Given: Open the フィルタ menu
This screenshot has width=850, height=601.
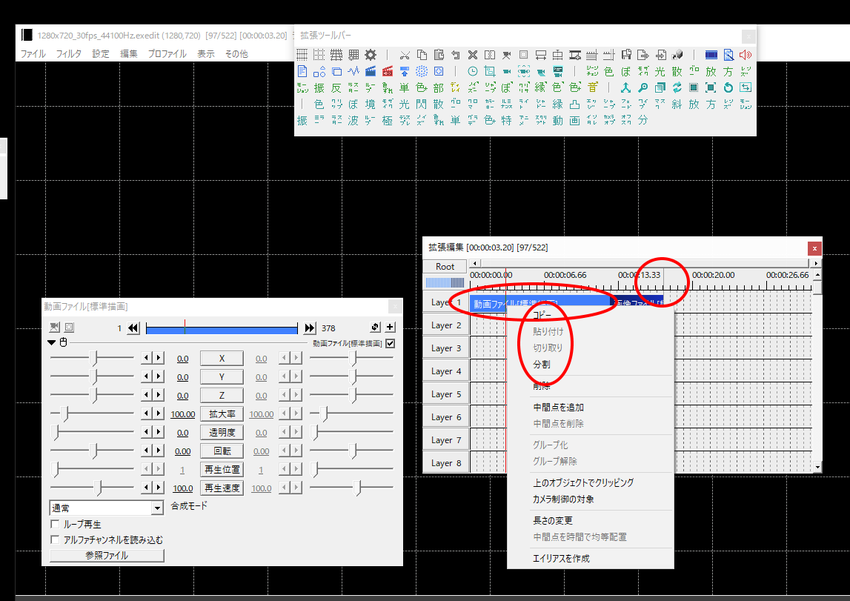Looking at the screenshot, I should coord(69,54).
